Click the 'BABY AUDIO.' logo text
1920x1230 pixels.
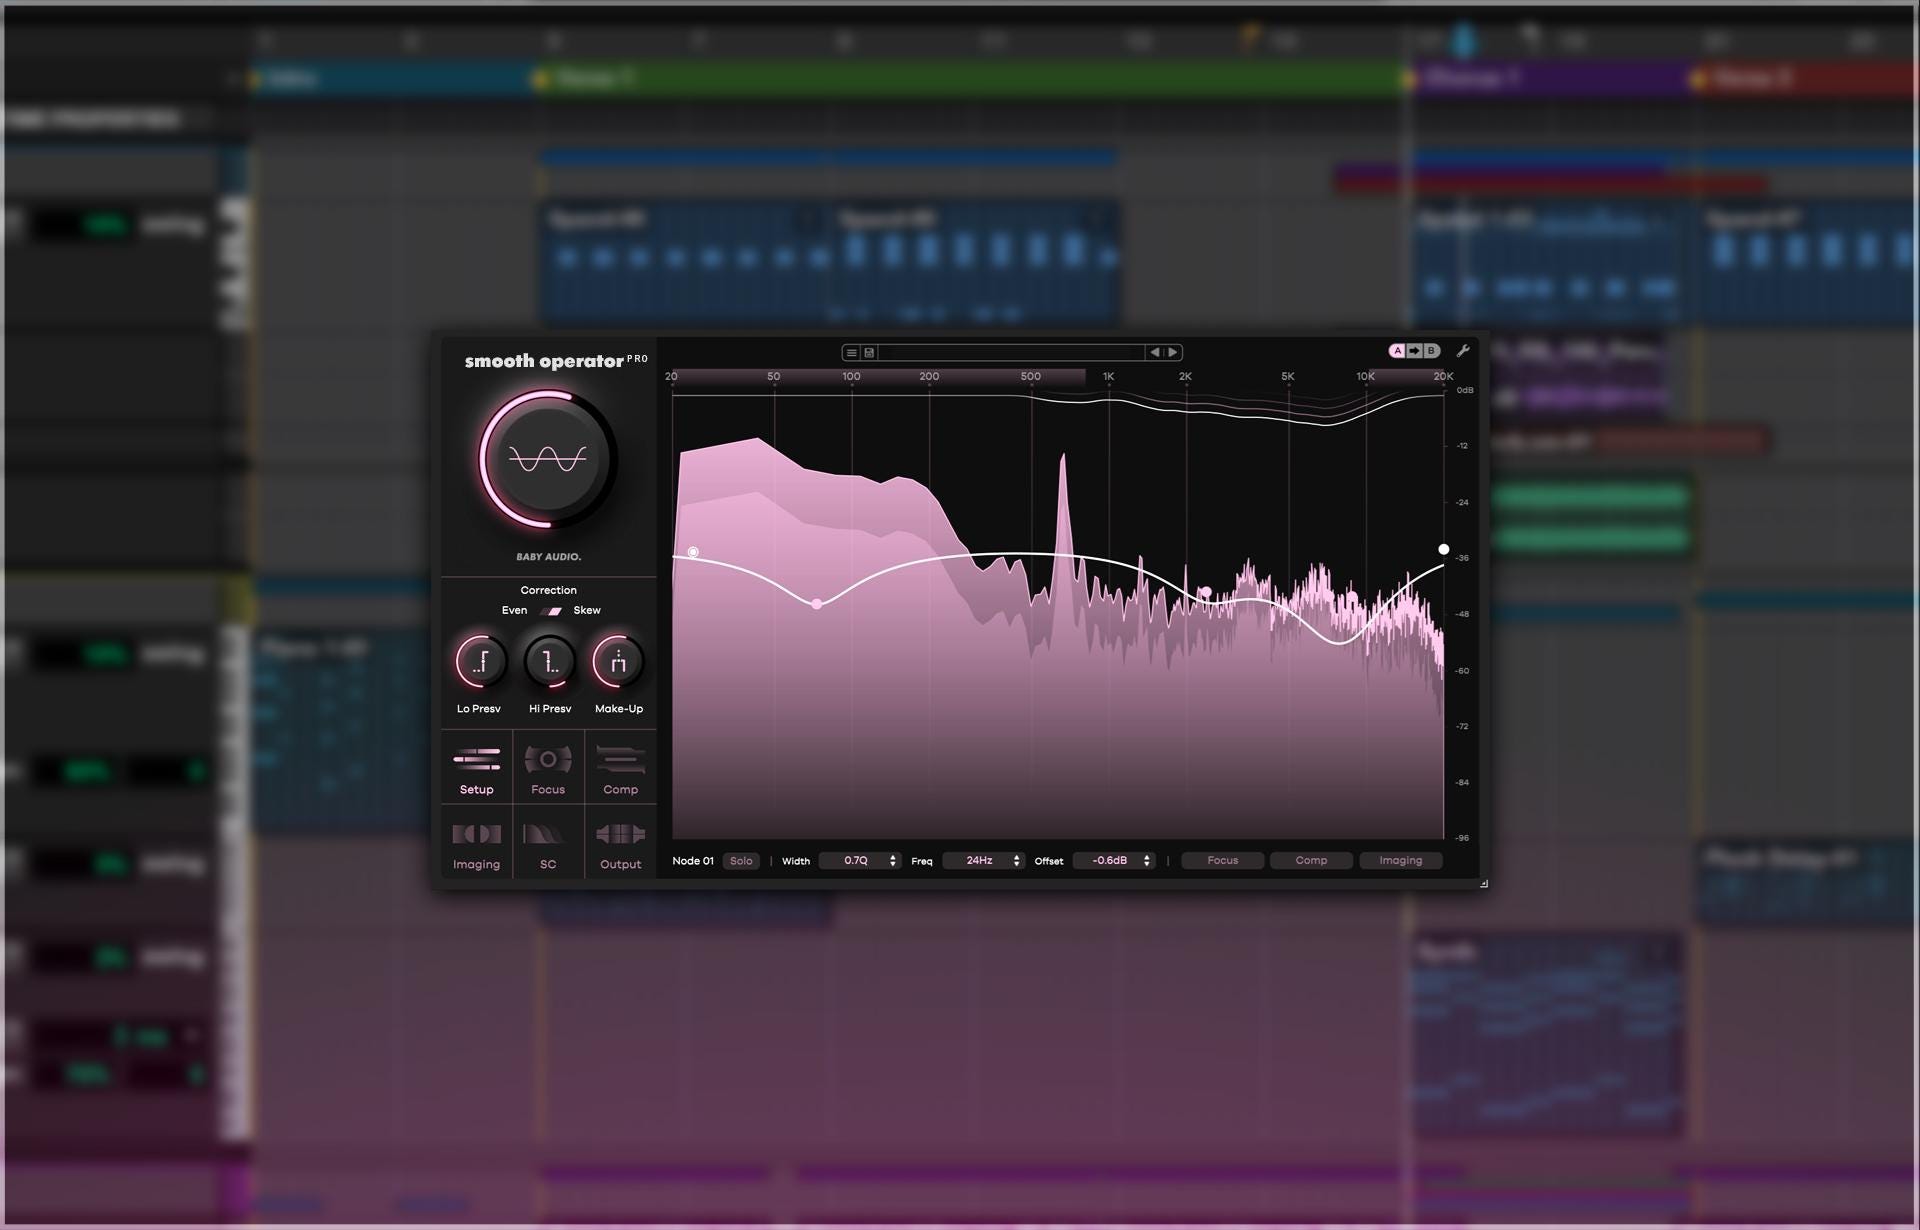[x=548, y=557]
